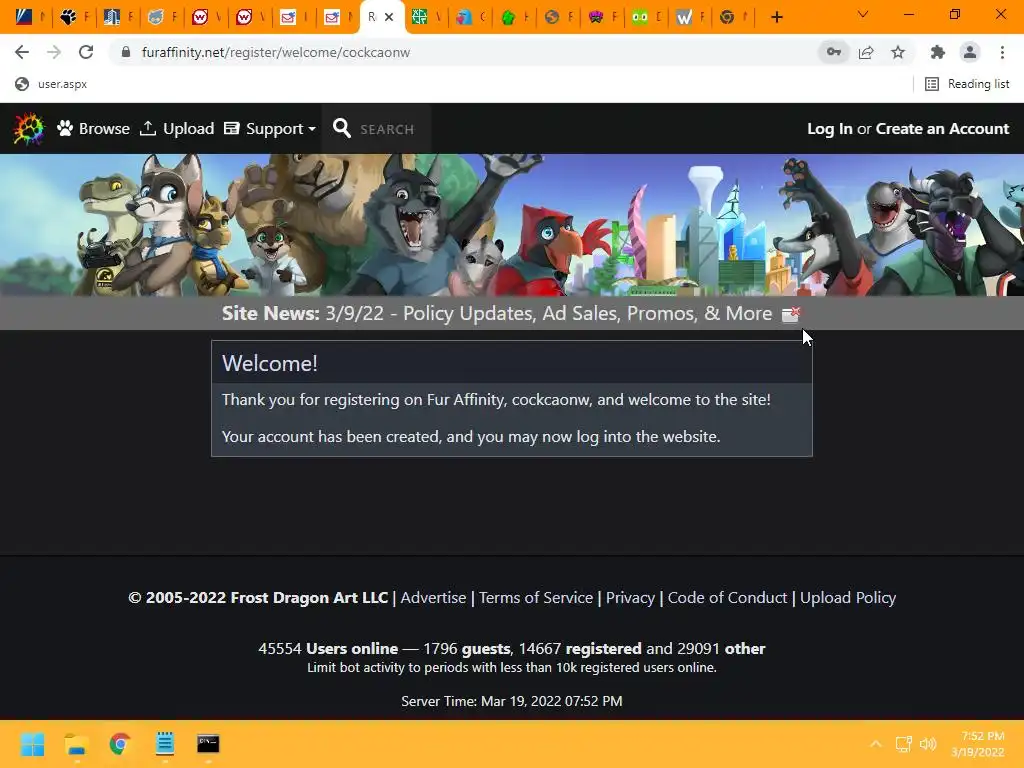Share this page via share icon

866,52
